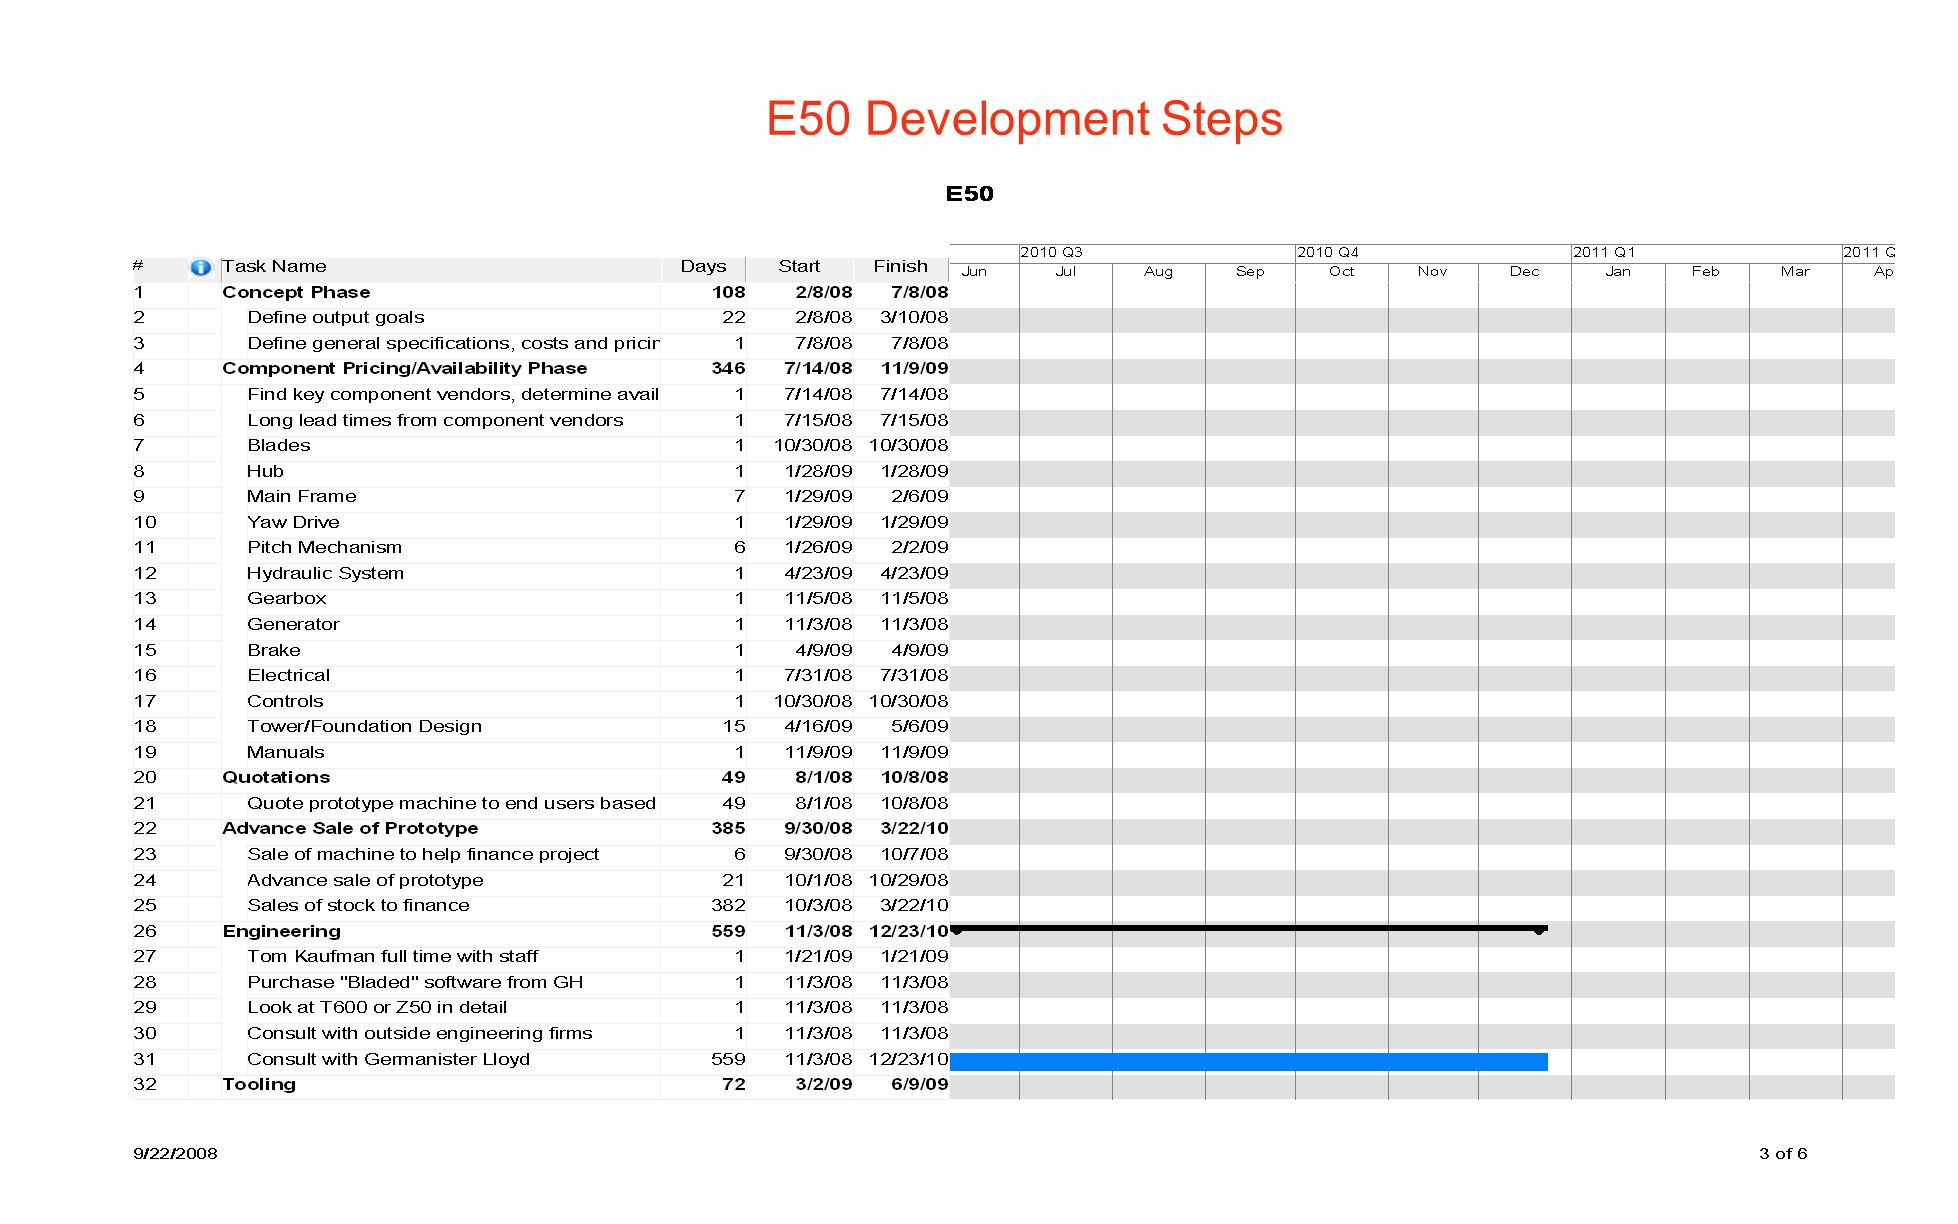Click the Electrical task

click(288, 675)
